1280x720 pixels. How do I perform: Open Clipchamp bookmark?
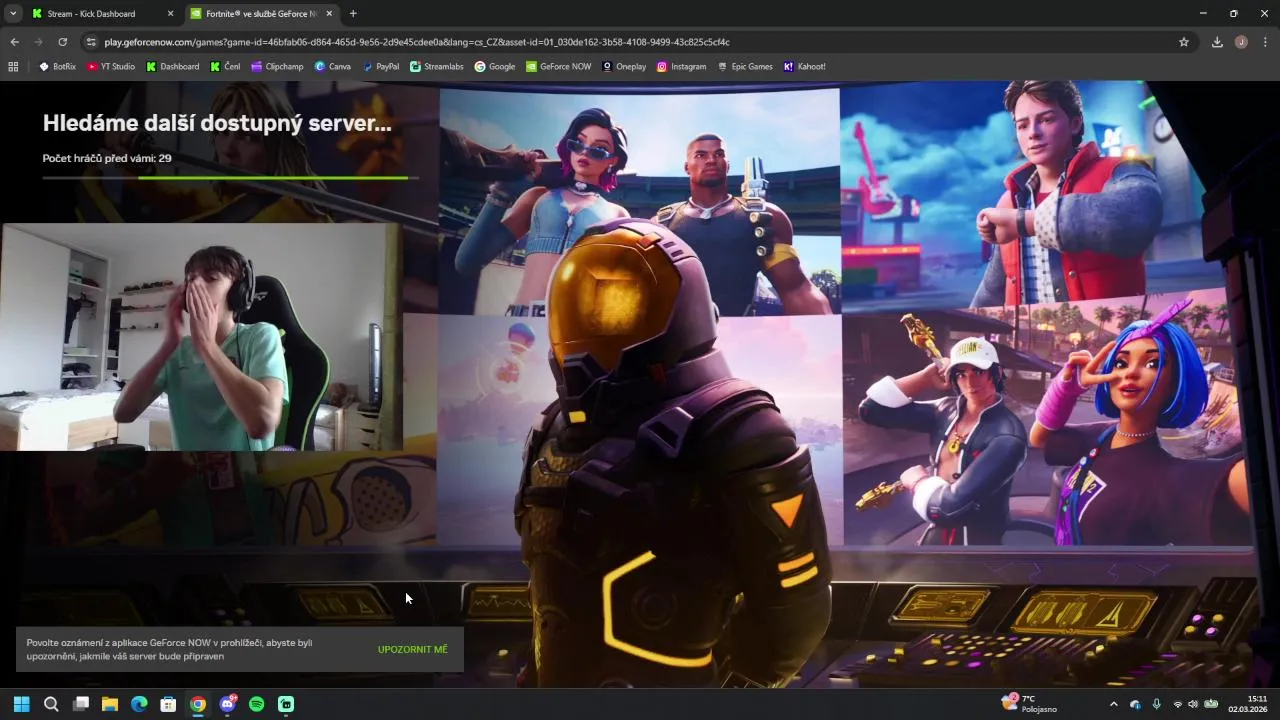277,67
